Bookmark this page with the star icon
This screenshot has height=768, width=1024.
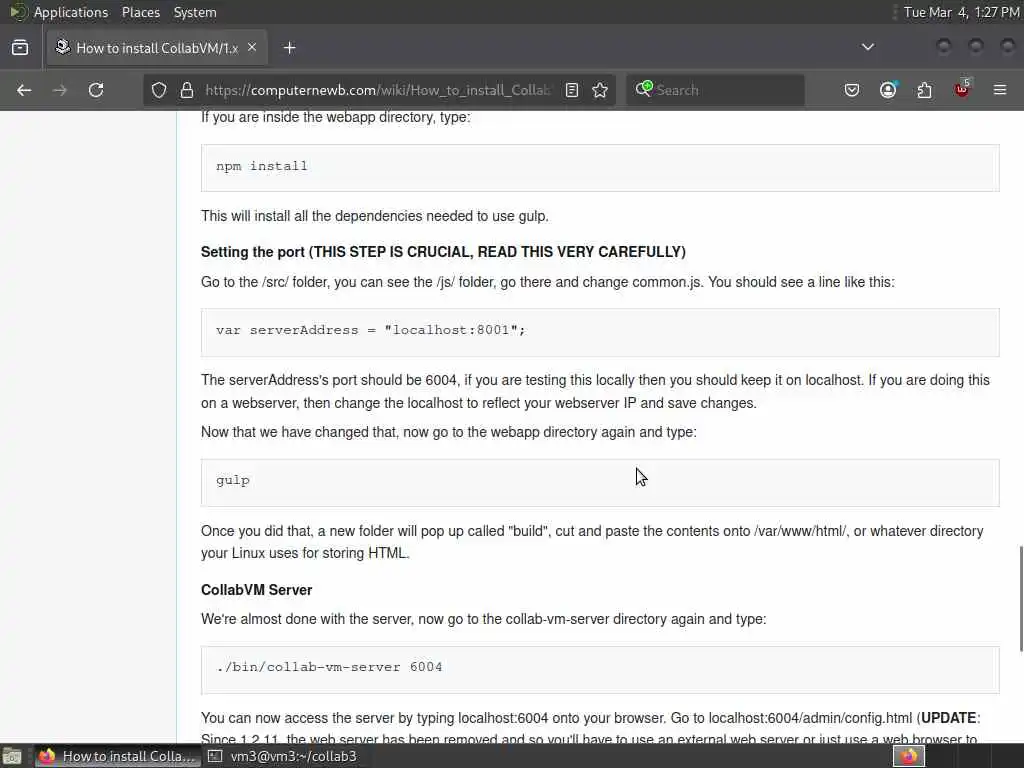click(600, 90)
